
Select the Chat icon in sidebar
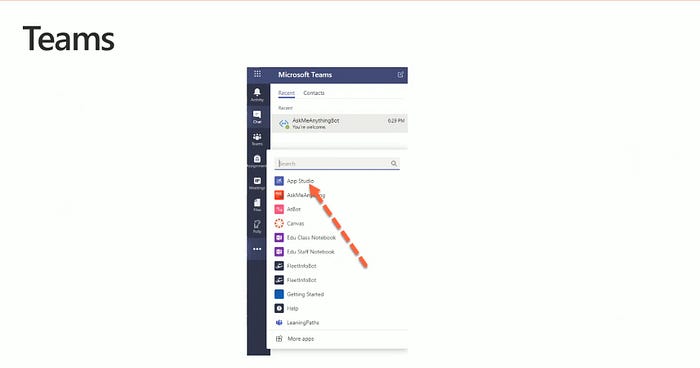click(x=257, y=117)
